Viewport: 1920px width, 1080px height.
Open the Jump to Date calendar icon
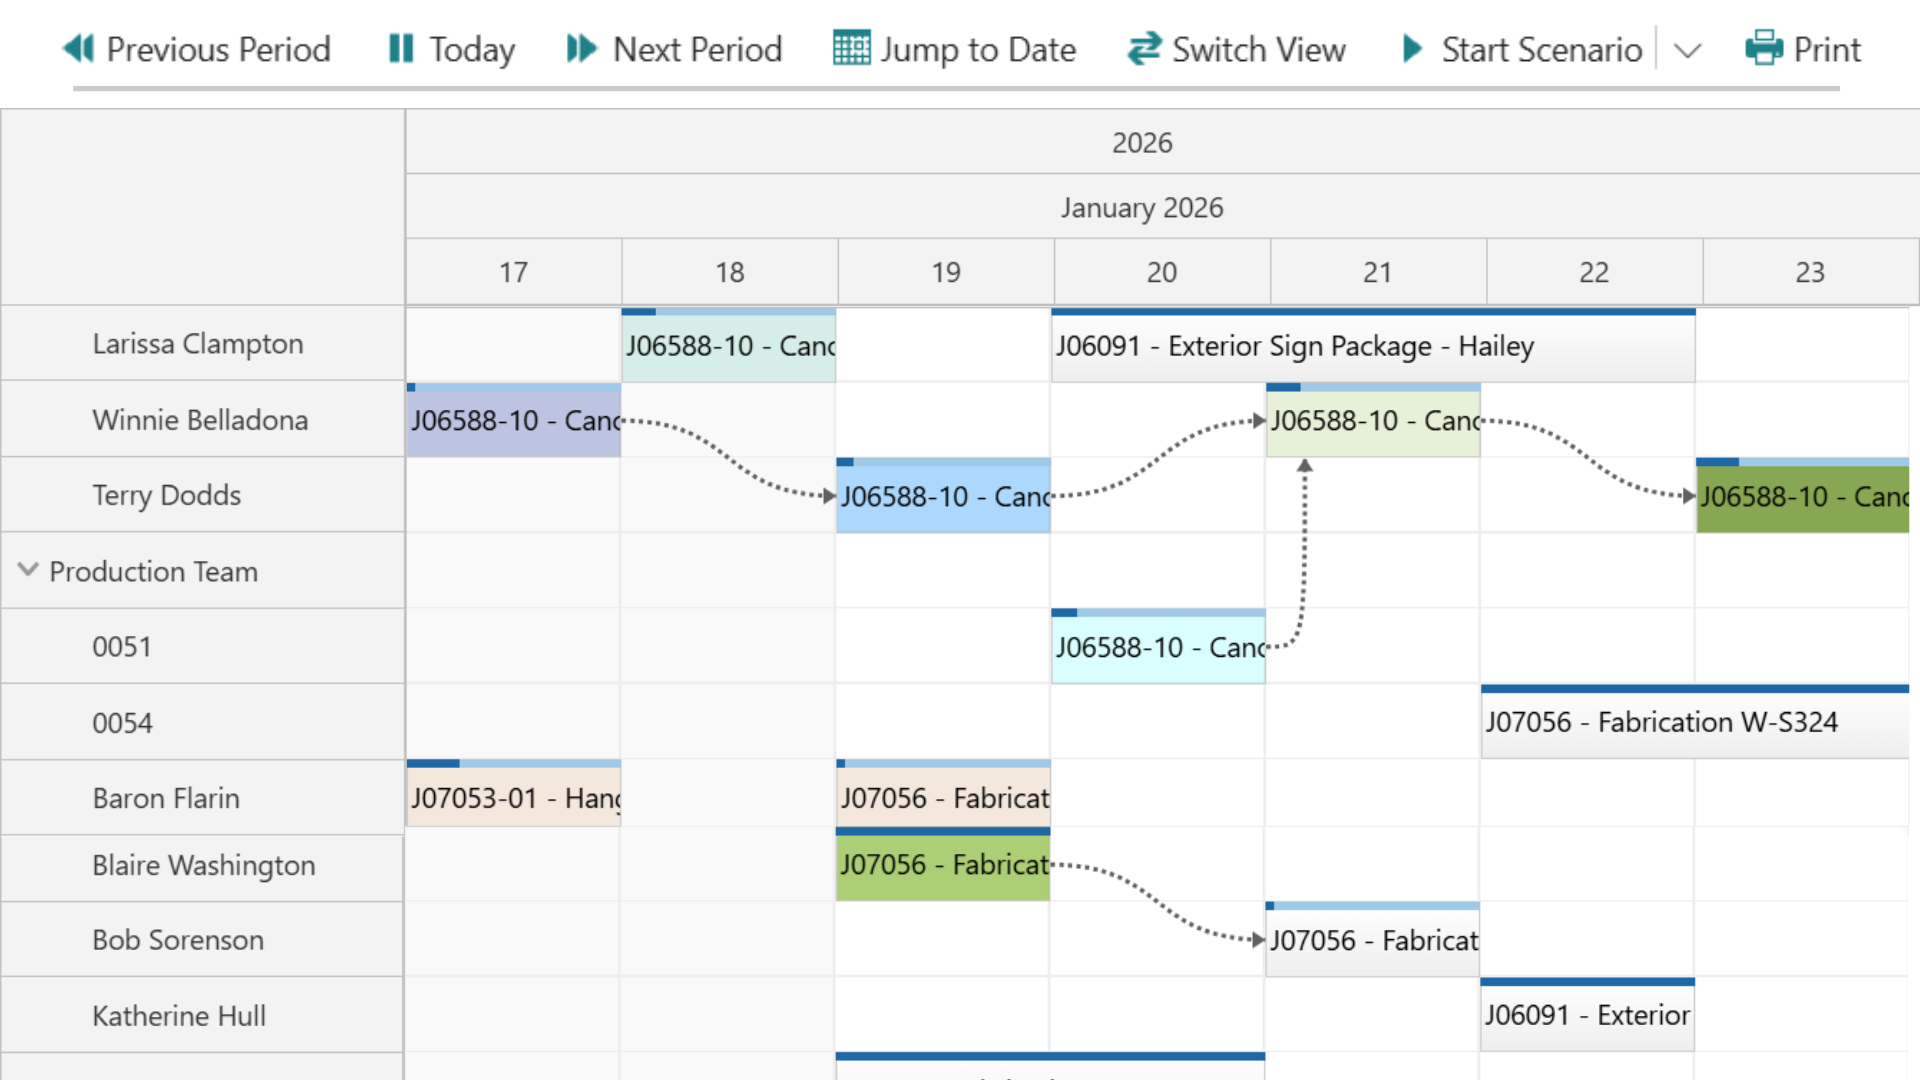point(851,48)
